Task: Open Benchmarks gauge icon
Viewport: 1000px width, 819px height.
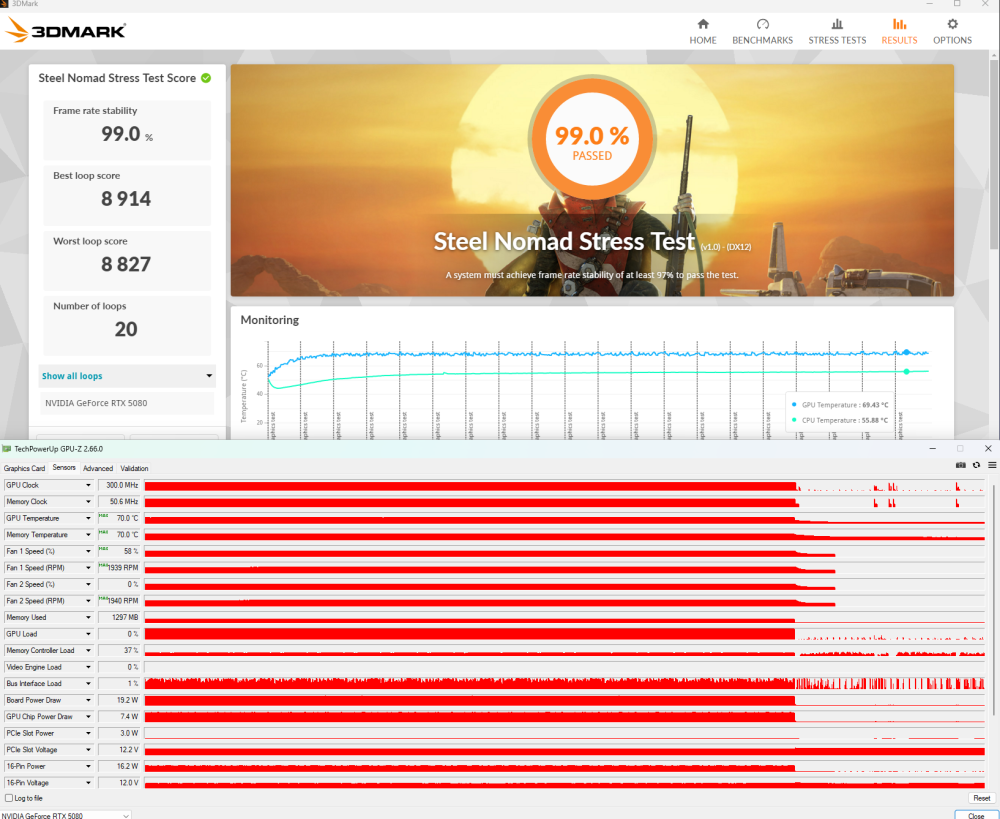Action: pos(762,24)
